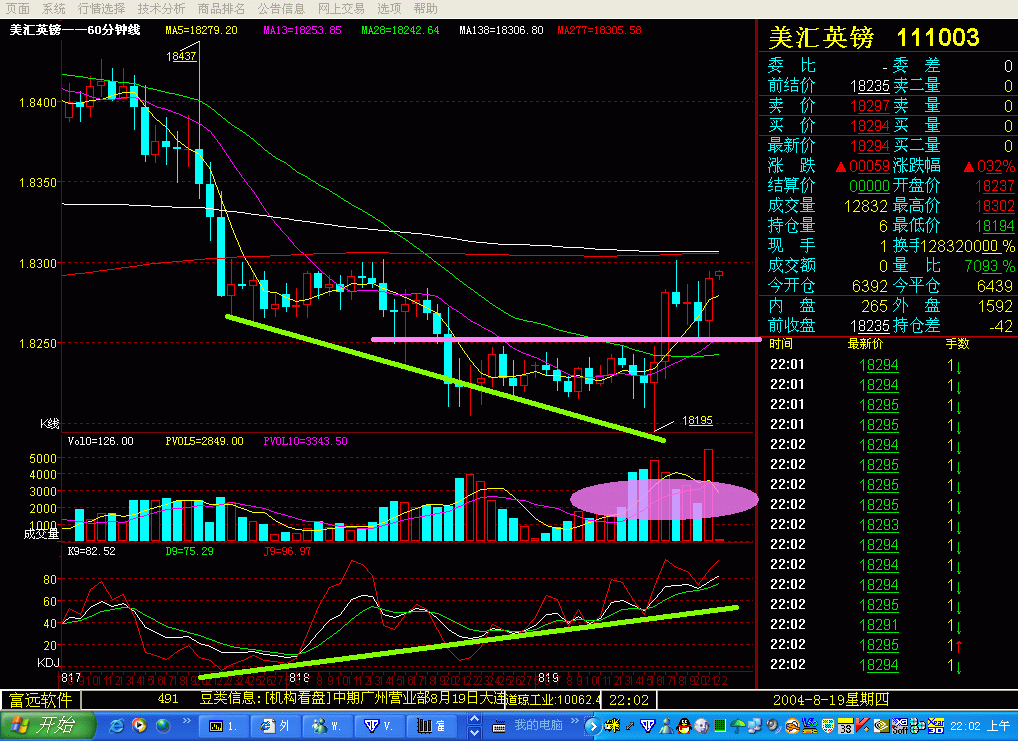
Task: Switch to the taskbar window labeled V.
Action: [x=379, y=726]
